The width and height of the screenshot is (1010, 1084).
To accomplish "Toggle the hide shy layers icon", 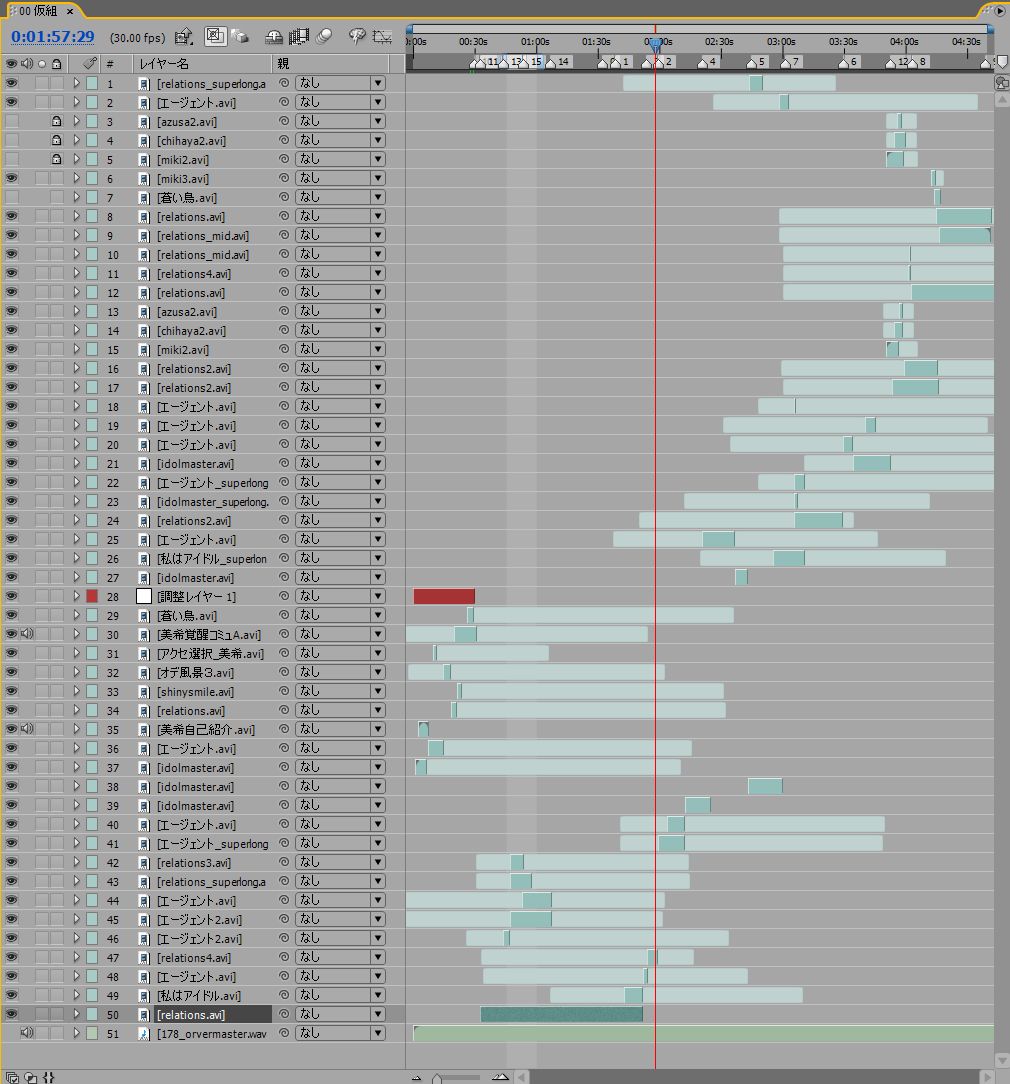I will coord(274,37).
